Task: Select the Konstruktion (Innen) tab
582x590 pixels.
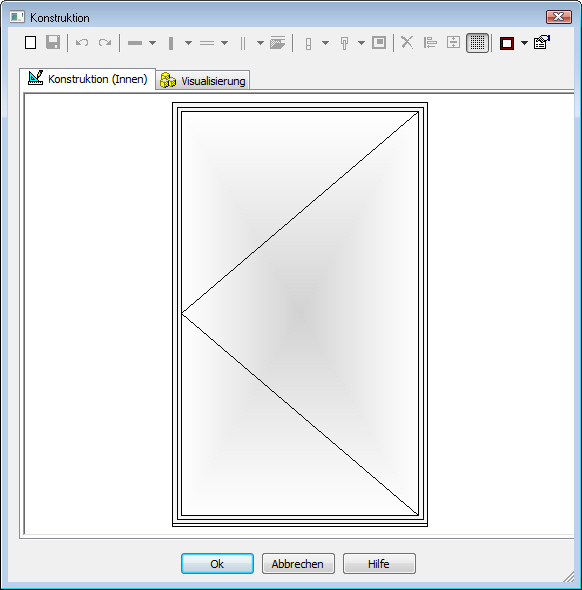Action: coord(88,79)
